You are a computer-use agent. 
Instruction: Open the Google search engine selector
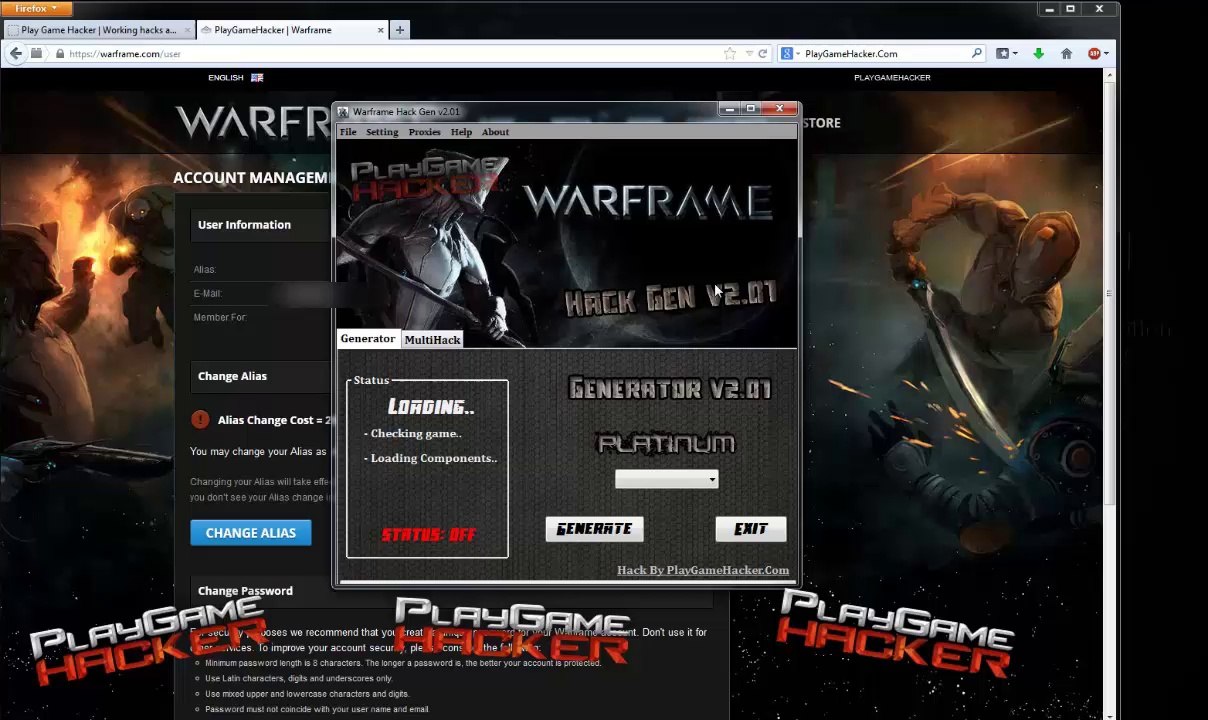point(790,54)
